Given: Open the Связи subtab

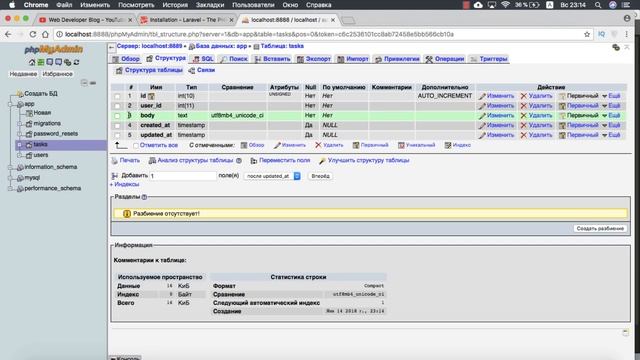Looking at the screenshot, I should click(202, 70).
